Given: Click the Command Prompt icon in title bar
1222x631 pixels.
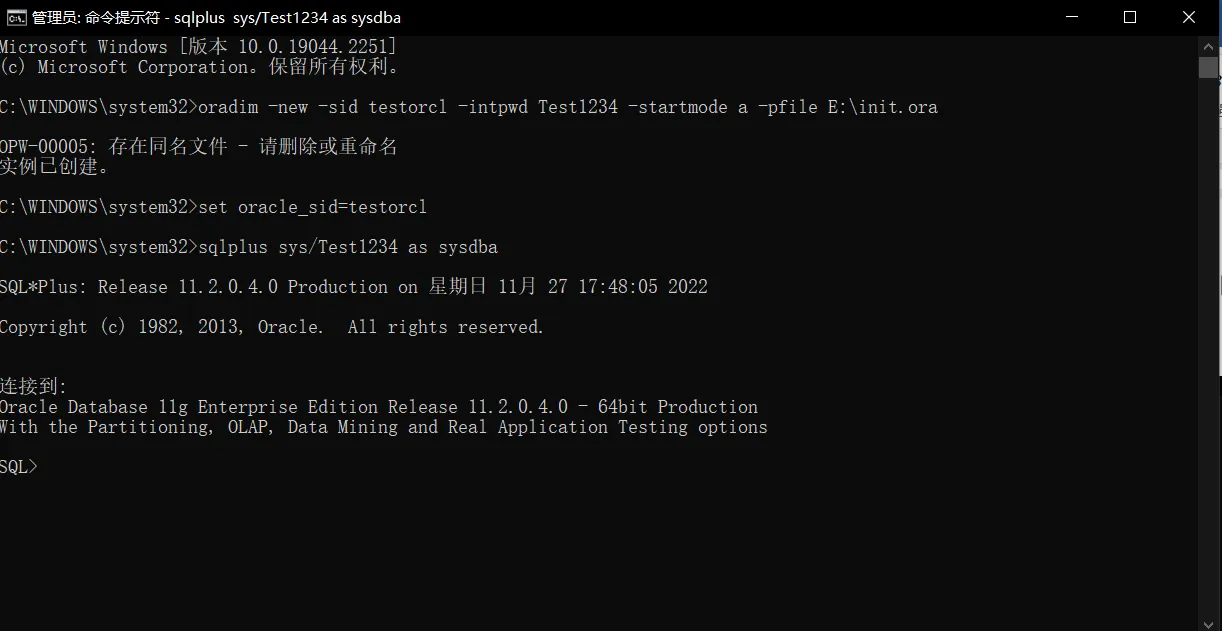Looking at the screenshot, I should (x=16, y=17).
